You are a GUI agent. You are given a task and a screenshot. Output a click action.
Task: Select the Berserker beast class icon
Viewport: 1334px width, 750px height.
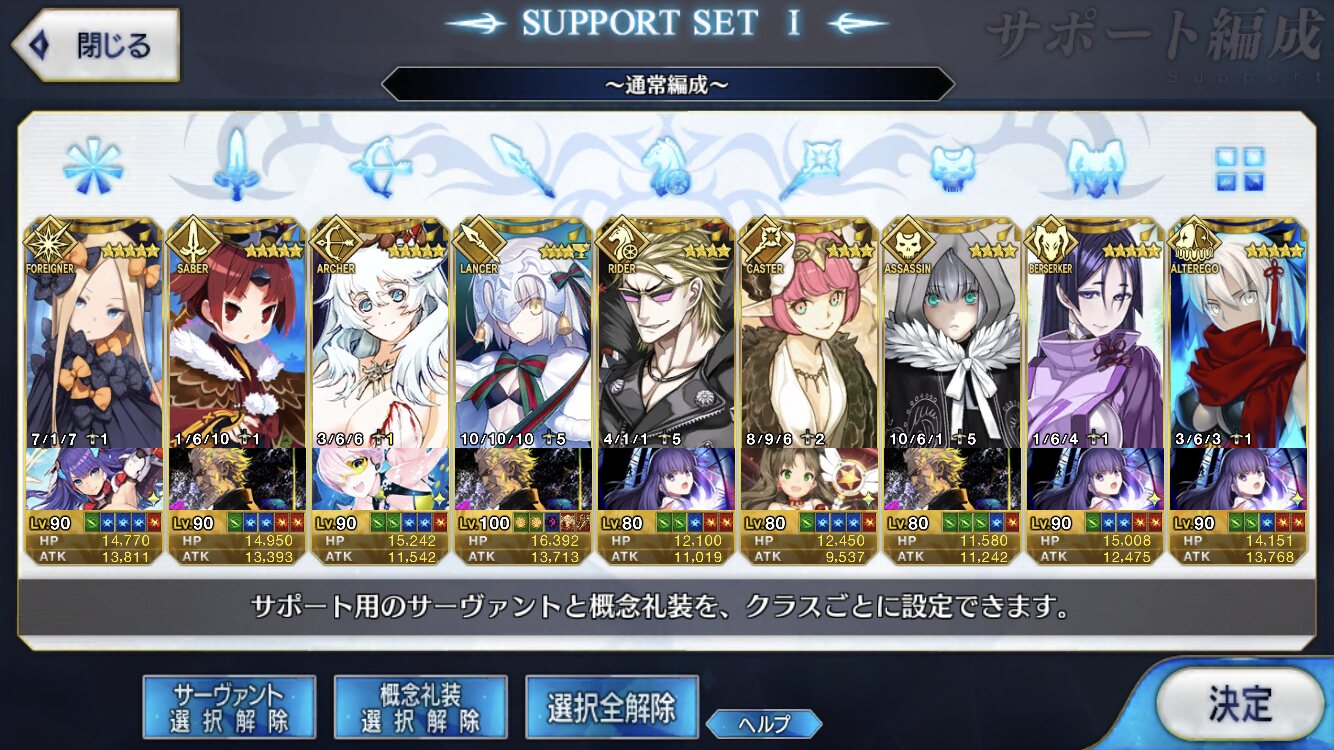(1095, 165)
